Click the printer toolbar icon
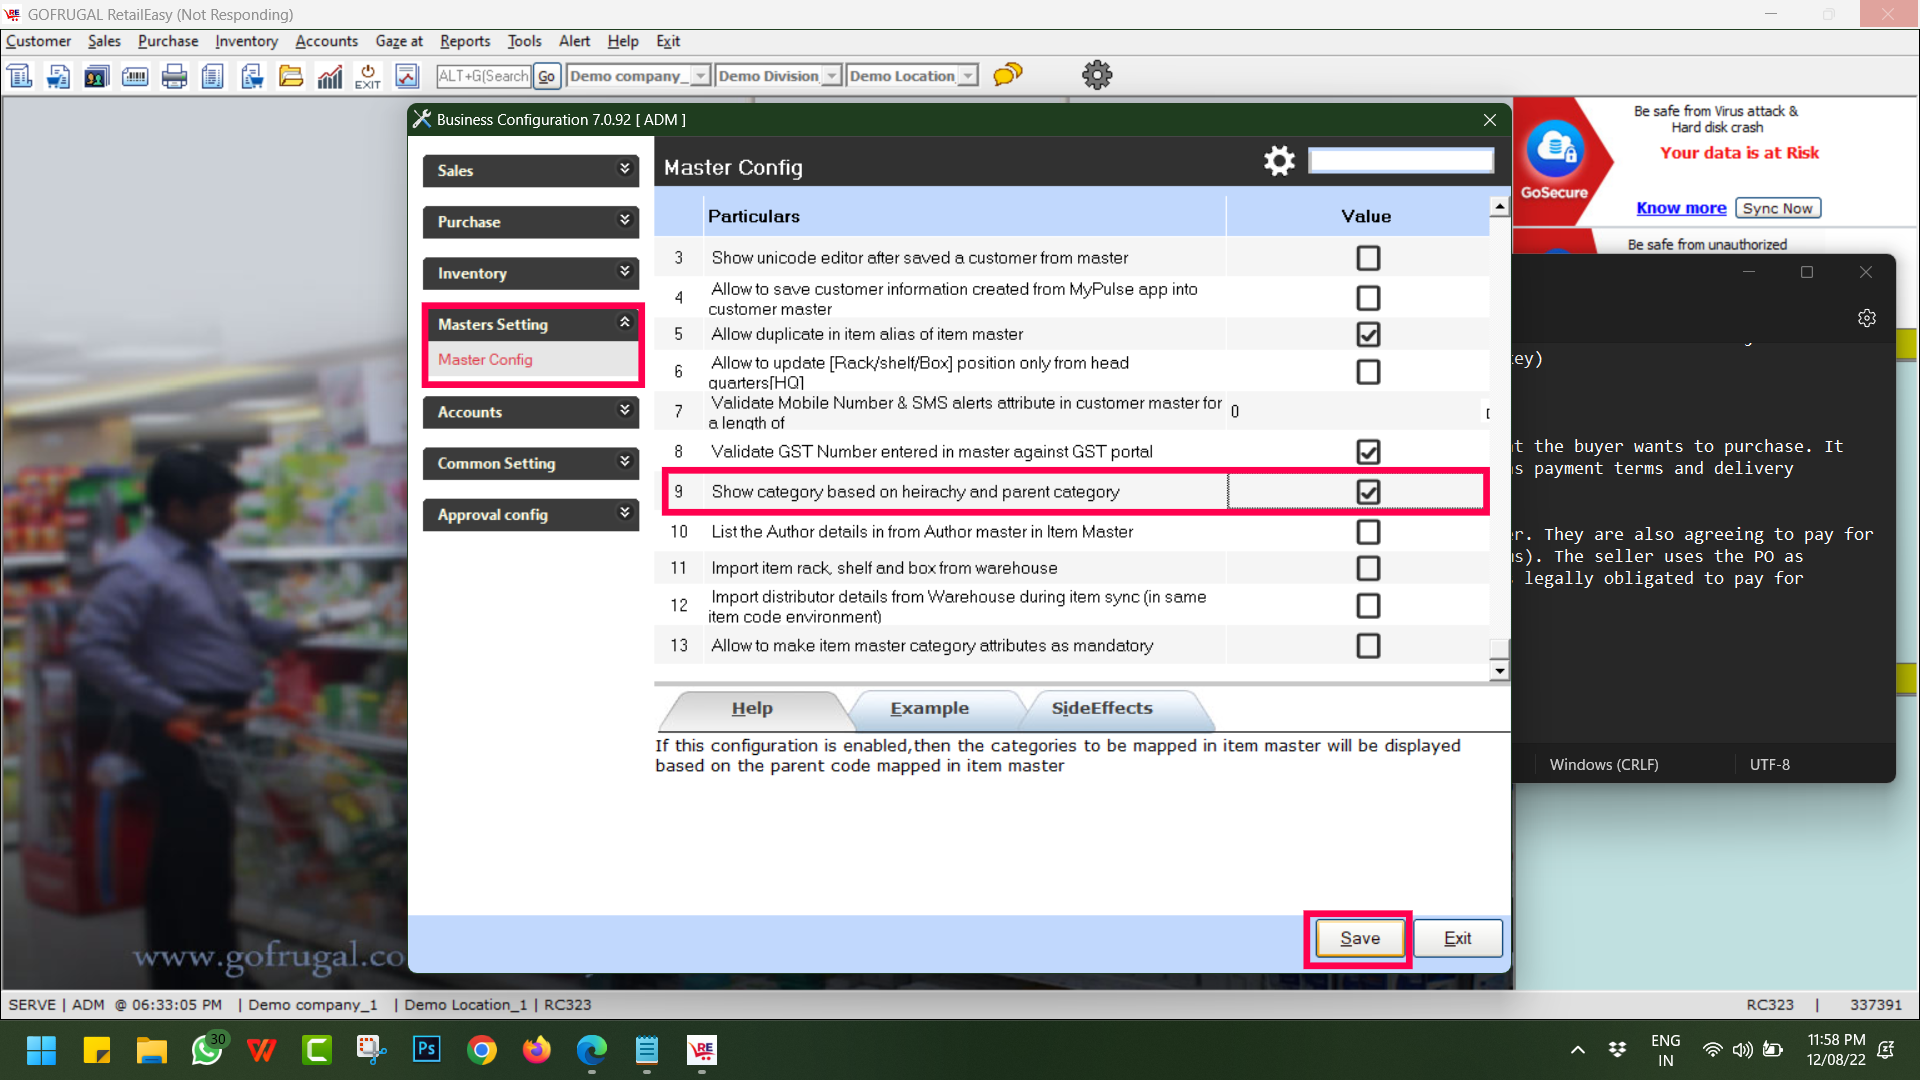 (x=174, y=76)
